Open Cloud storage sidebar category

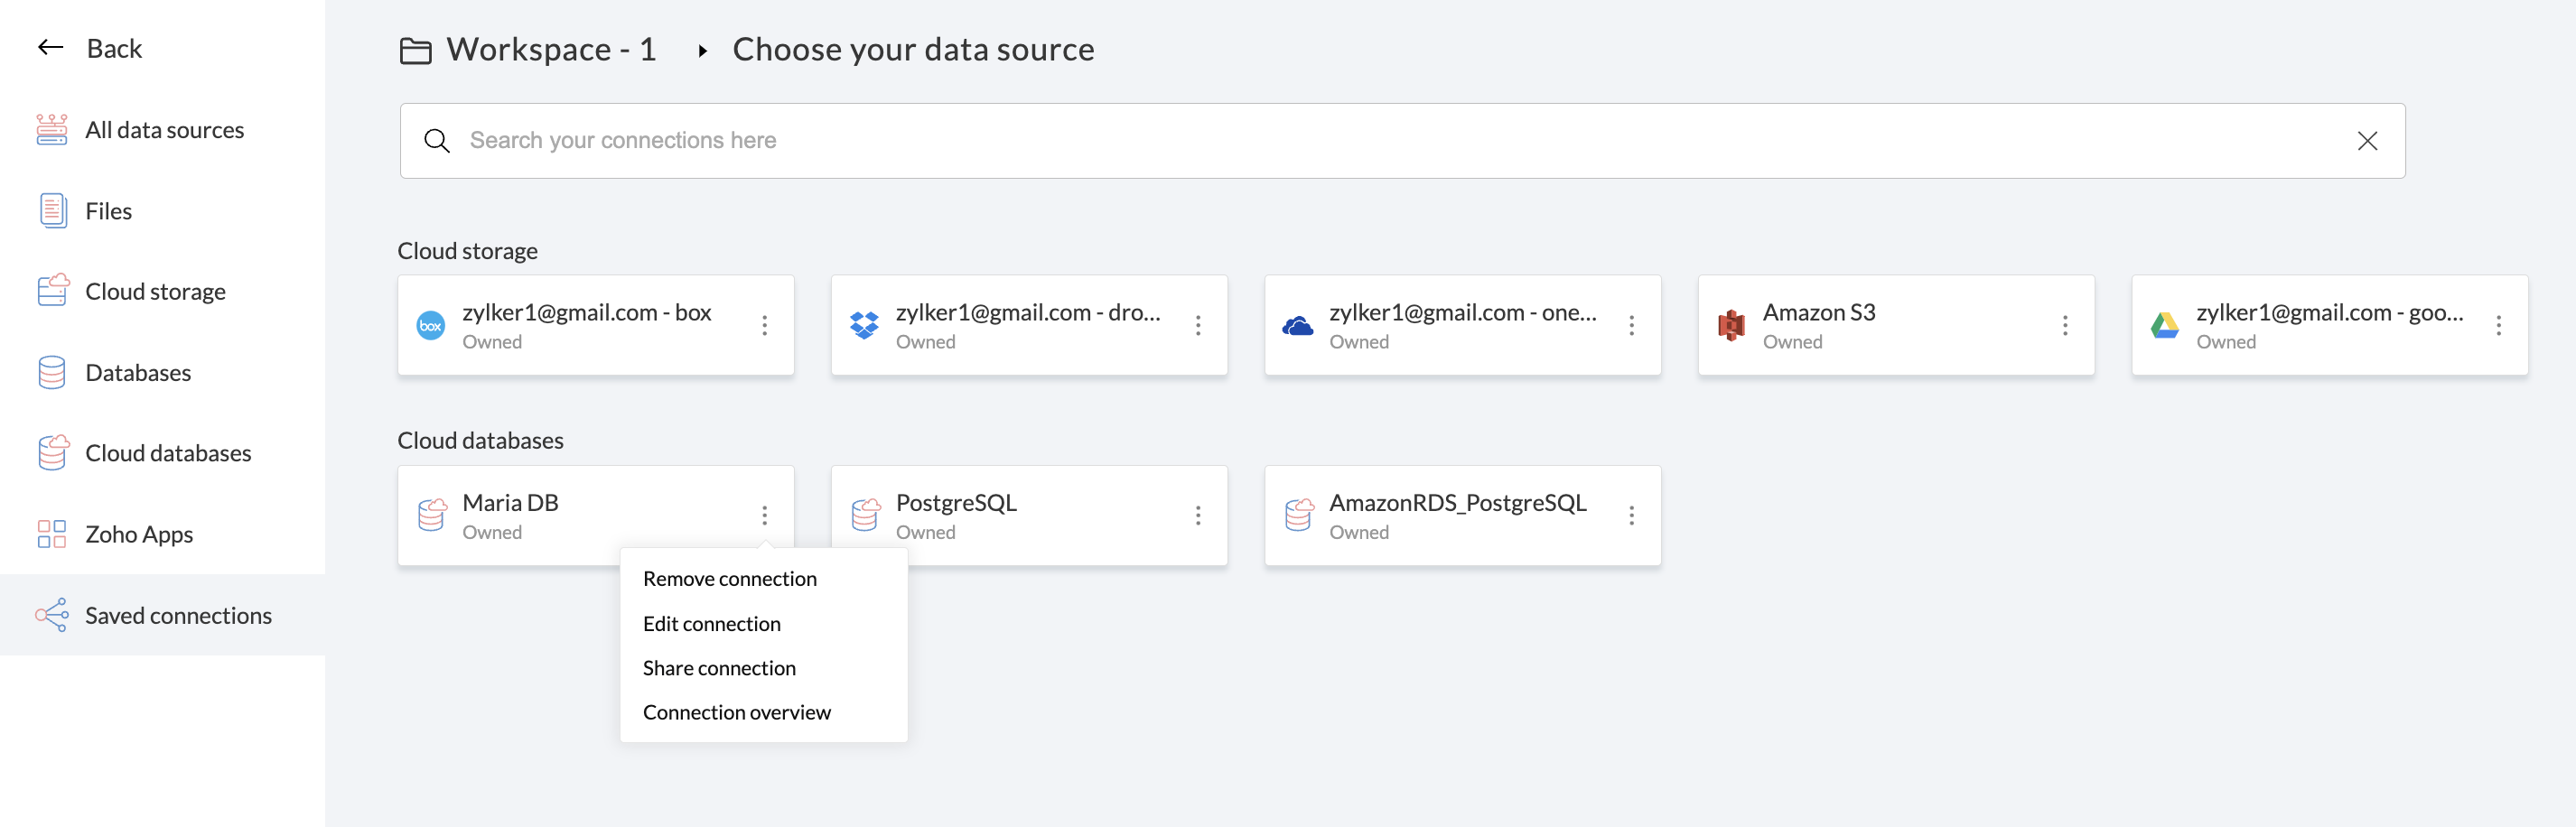tap(155, 292)
